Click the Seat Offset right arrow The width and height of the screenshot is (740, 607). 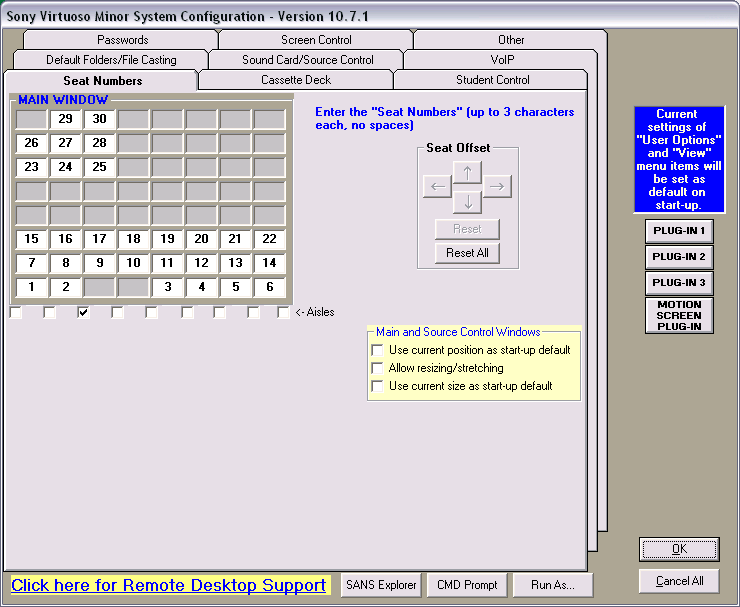click(x=497, y=186)
